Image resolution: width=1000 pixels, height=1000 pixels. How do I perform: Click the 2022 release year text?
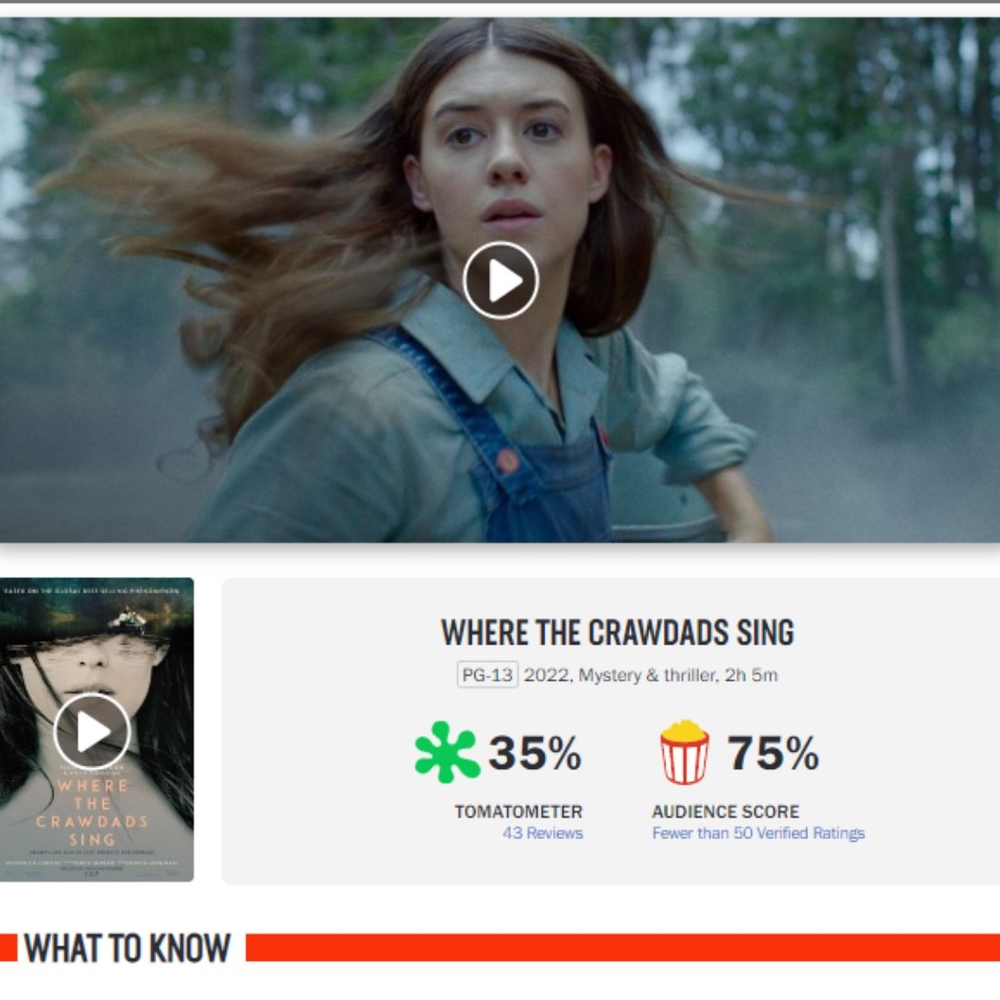tap(547, 675)
